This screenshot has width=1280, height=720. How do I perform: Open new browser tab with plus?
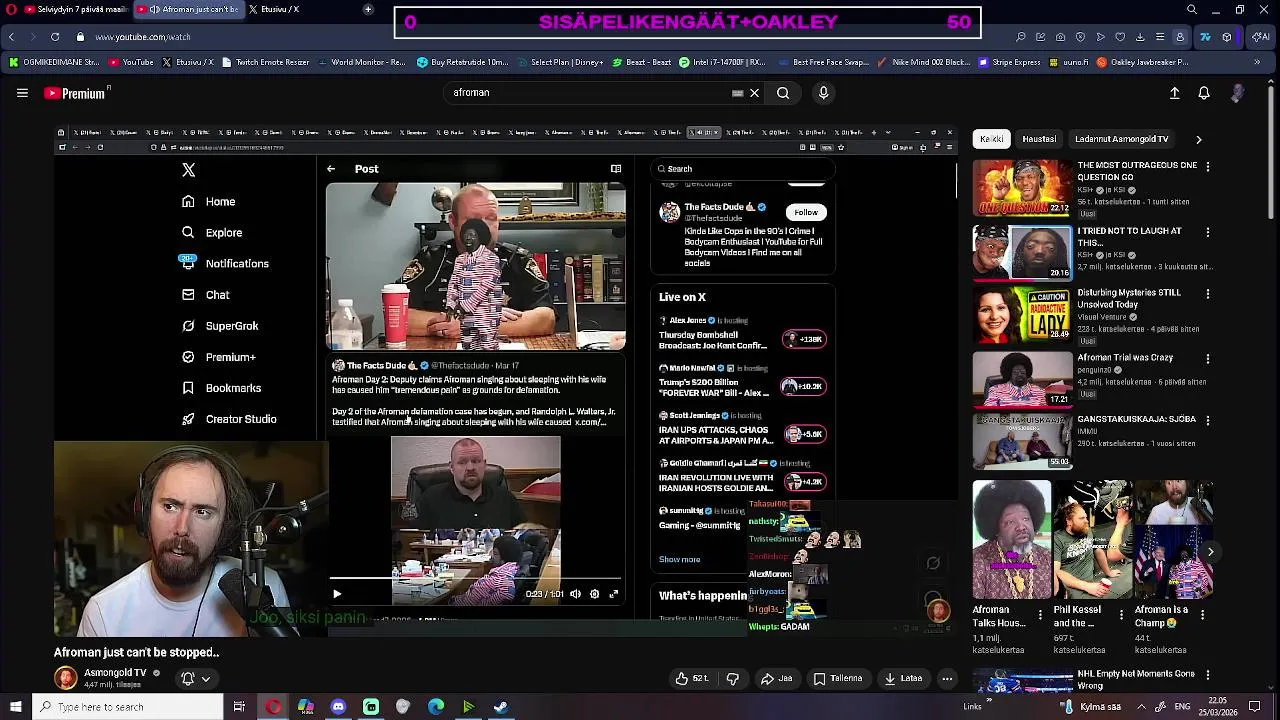[x=368, y=9]
